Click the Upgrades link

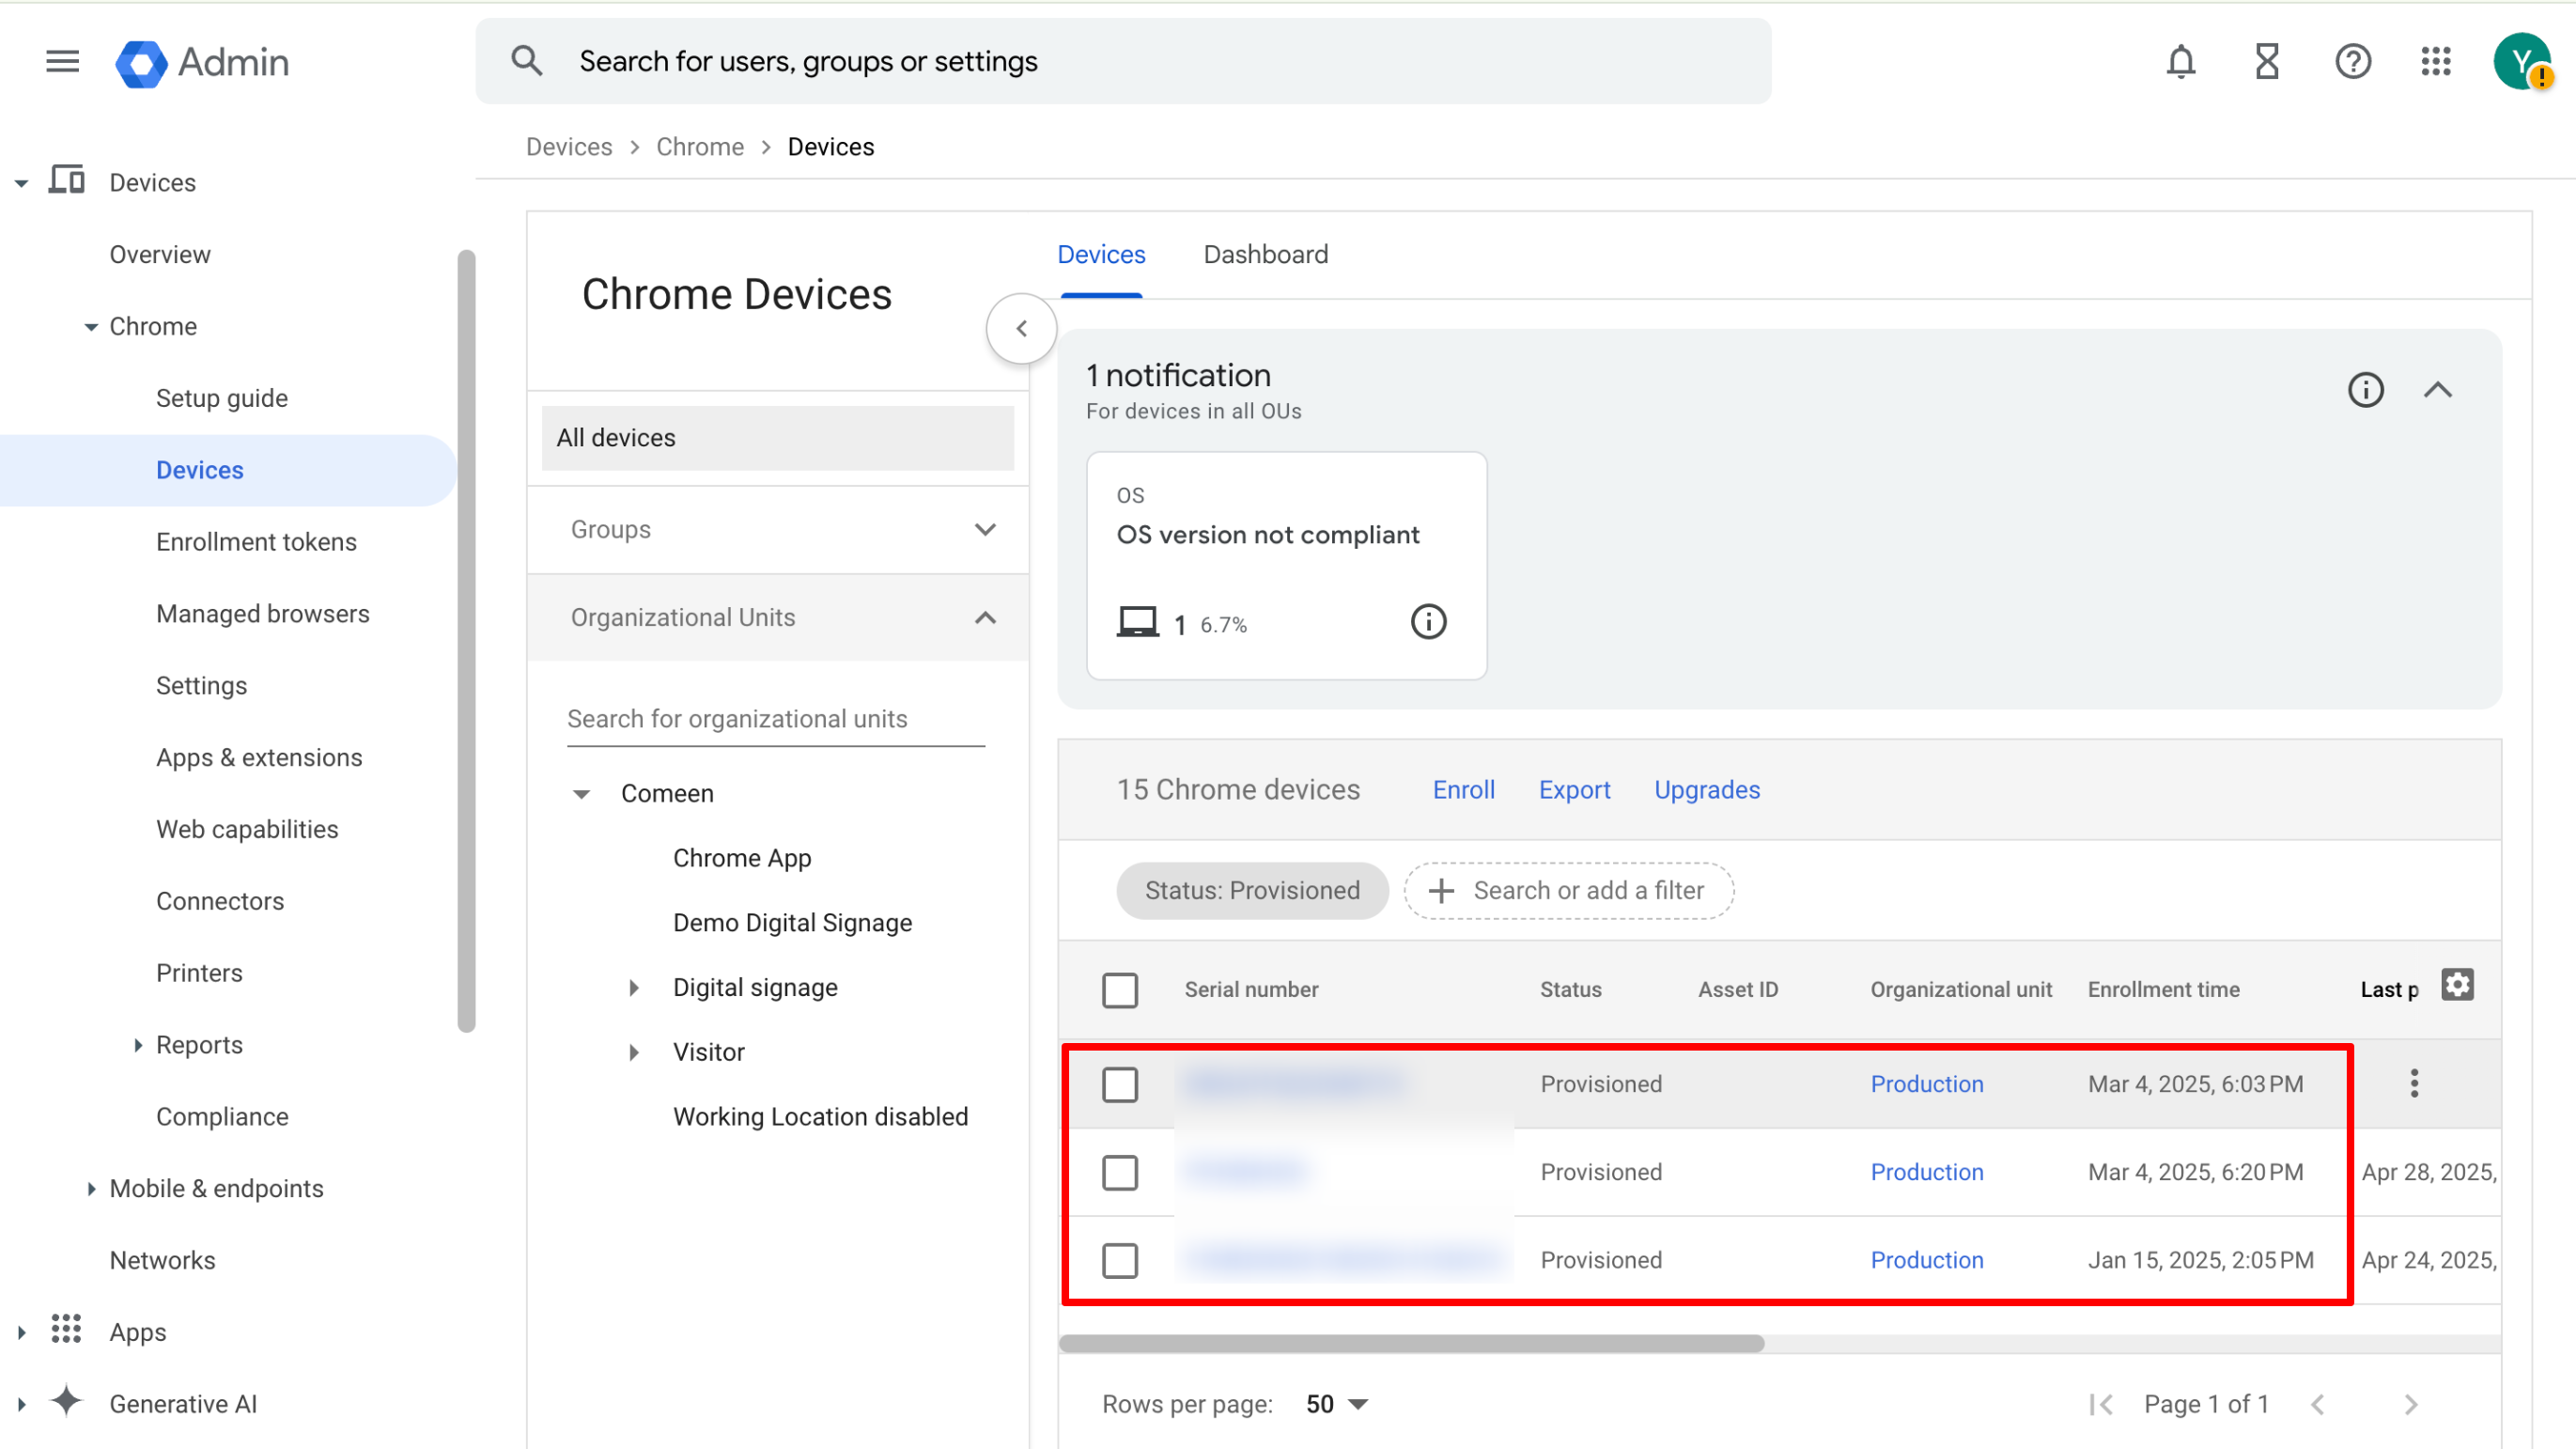[x=1706, y=790]
